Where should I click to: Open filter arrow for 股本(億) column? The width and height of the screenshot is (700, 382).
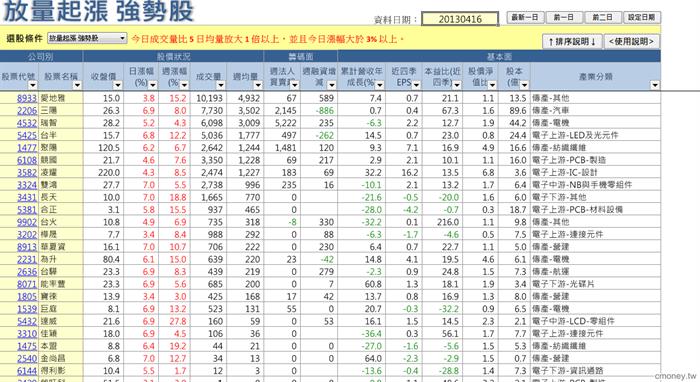click(525, 85)
